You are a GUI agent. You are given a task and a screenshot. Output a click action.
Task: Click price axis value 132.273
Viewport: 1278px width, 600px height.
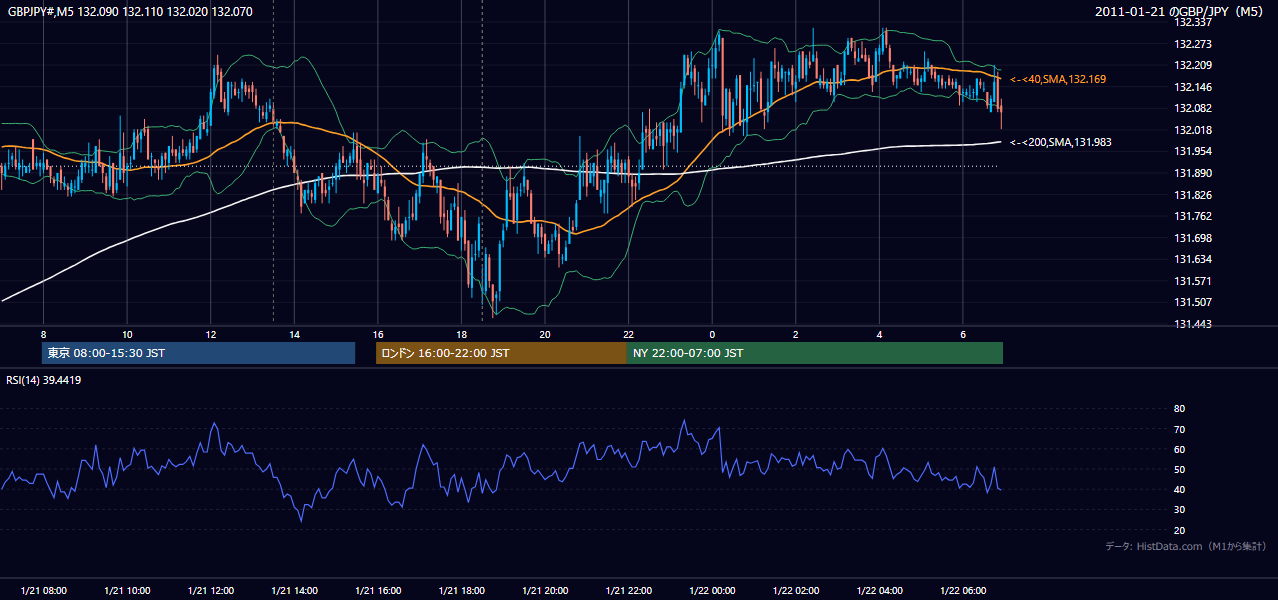[x=1192, y=44]
